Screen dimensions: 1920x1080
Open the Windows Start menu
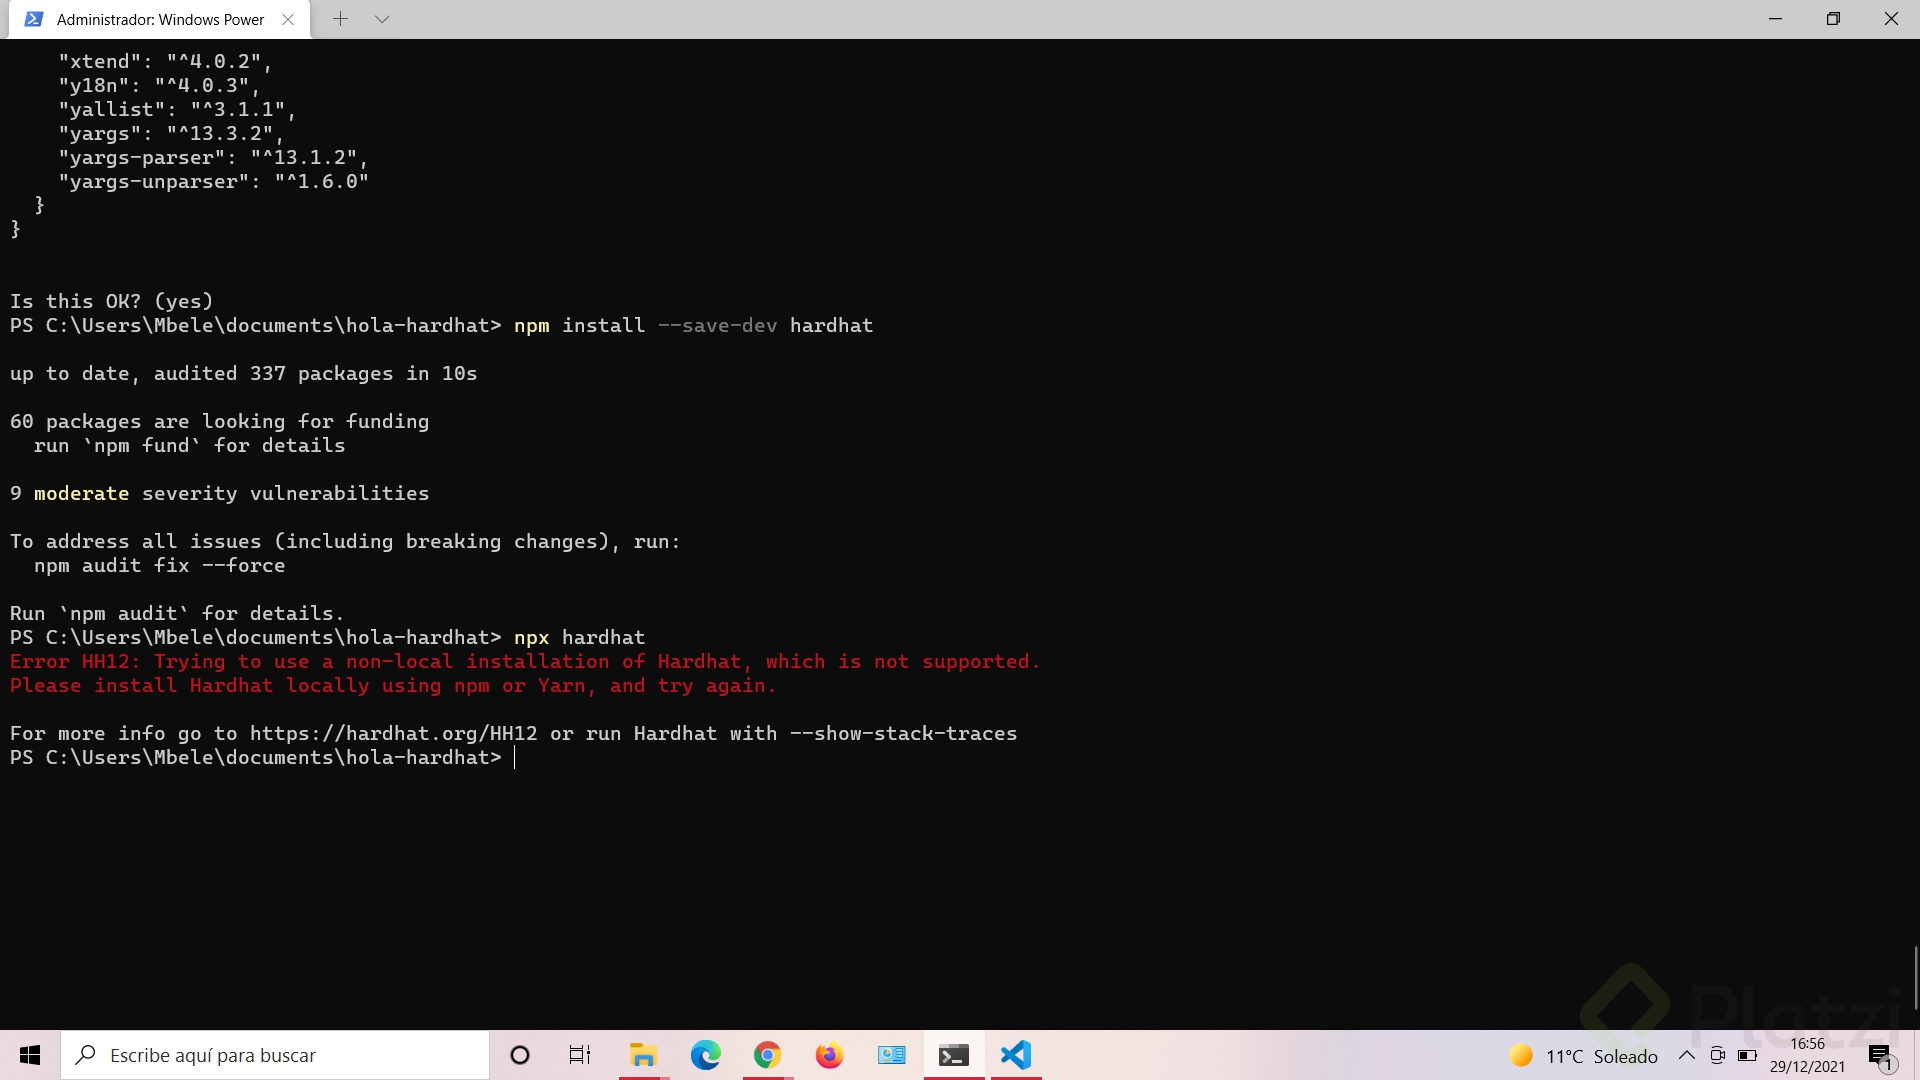pos(30,1055)
